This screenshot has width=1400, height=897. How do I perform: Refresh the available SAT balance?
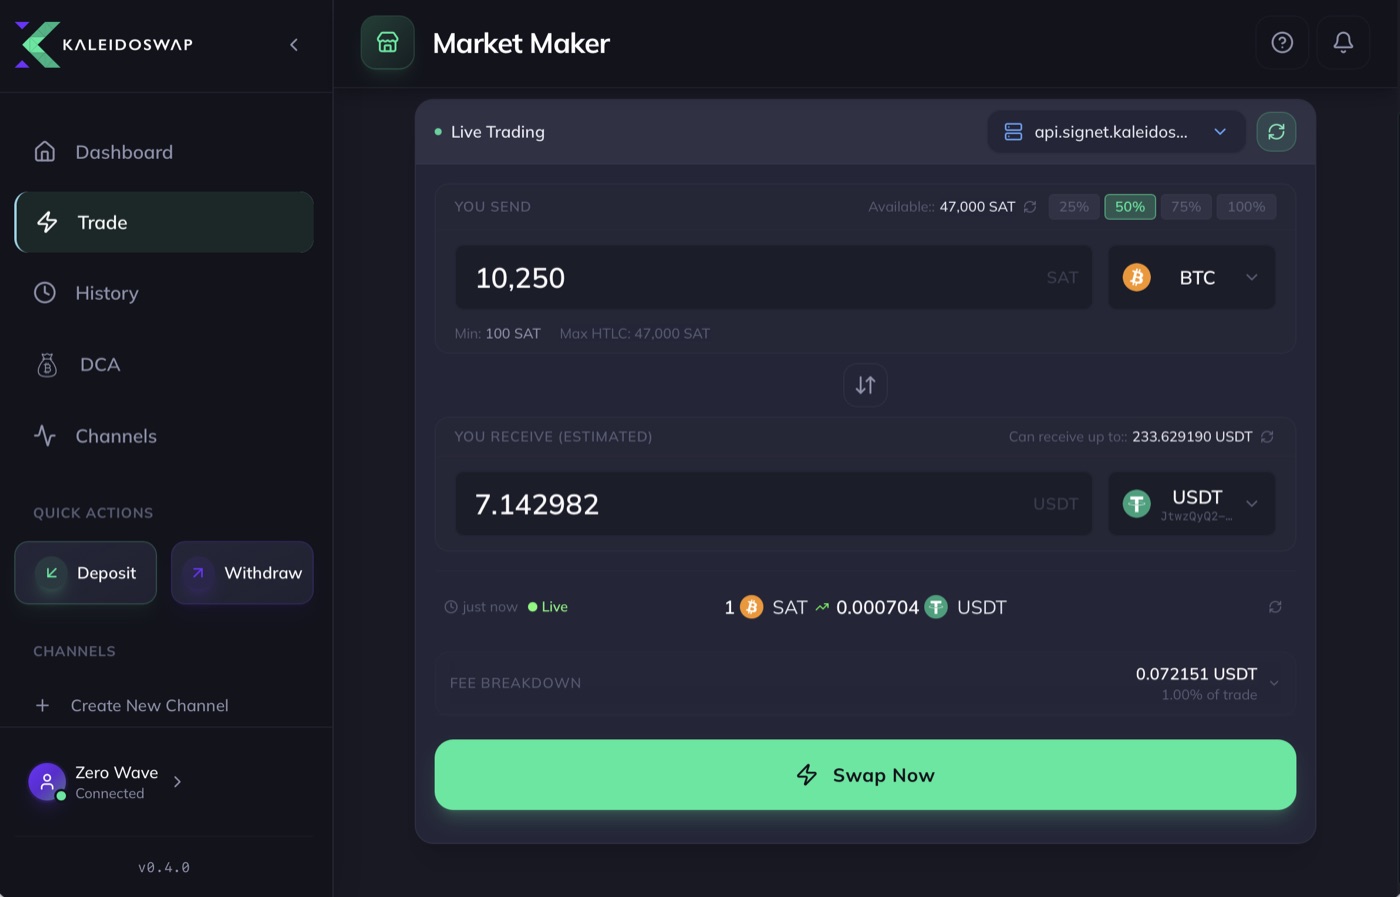tap(1030, 207)
